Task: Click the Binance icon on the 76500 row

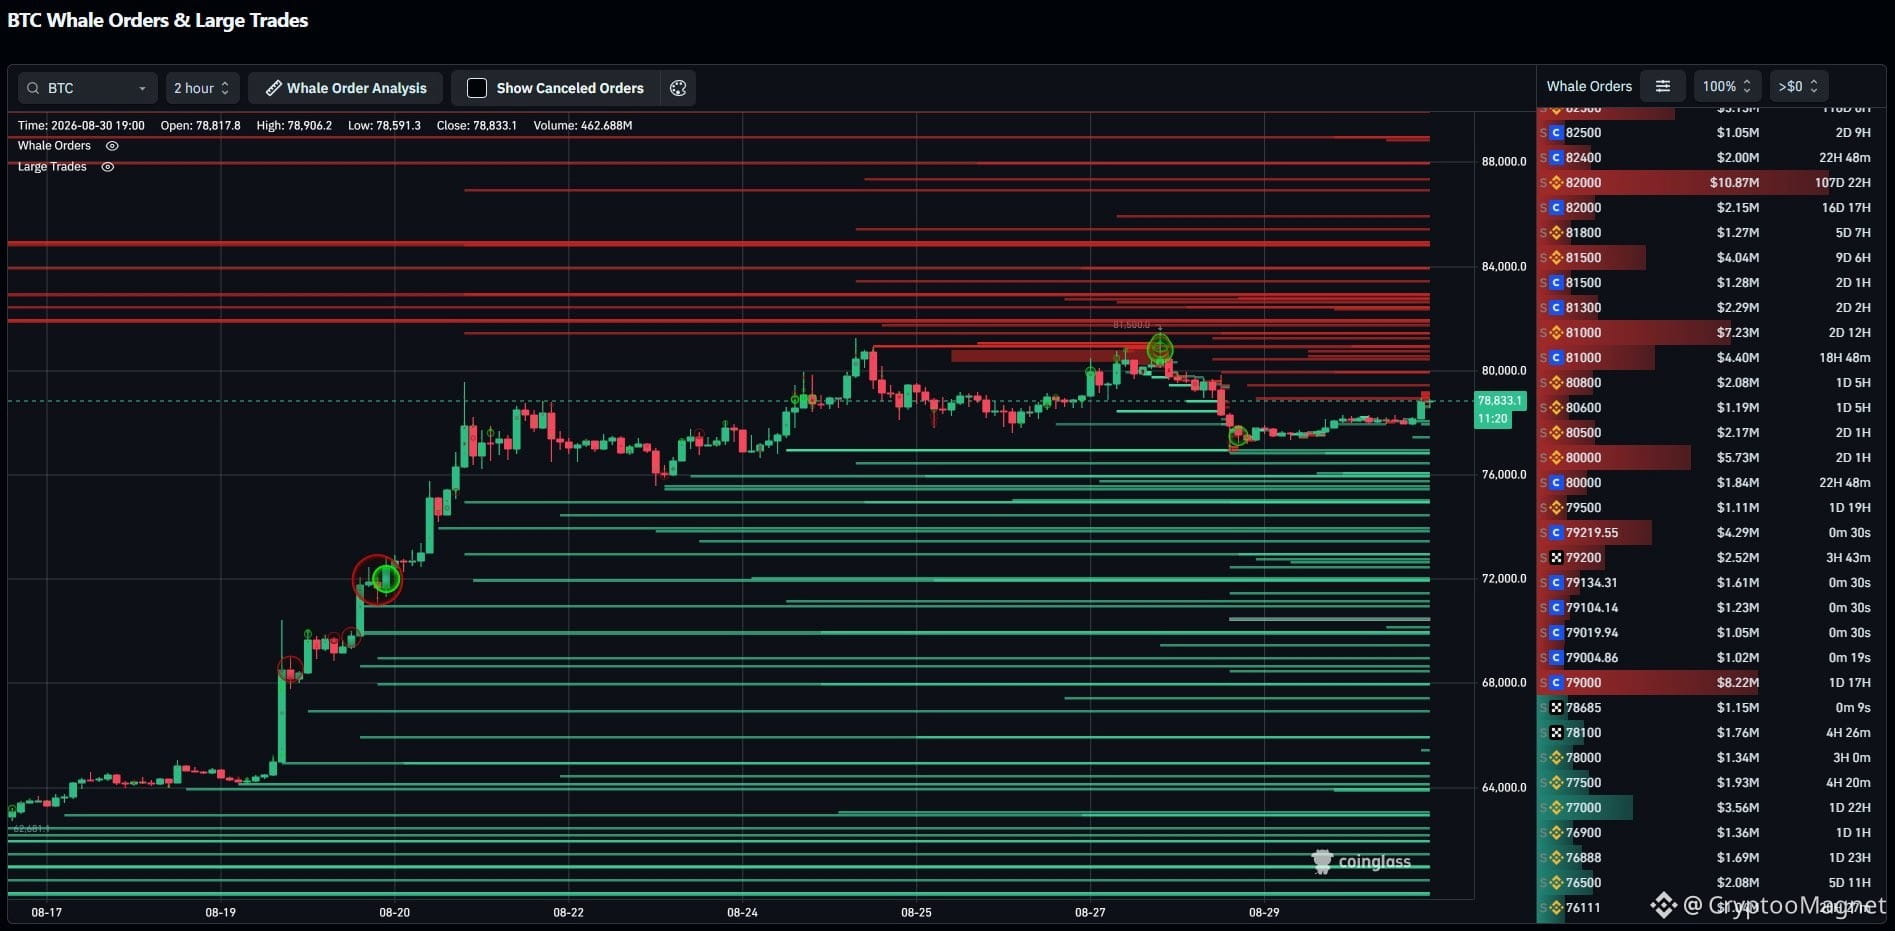Action: [x=1556, y=883]
